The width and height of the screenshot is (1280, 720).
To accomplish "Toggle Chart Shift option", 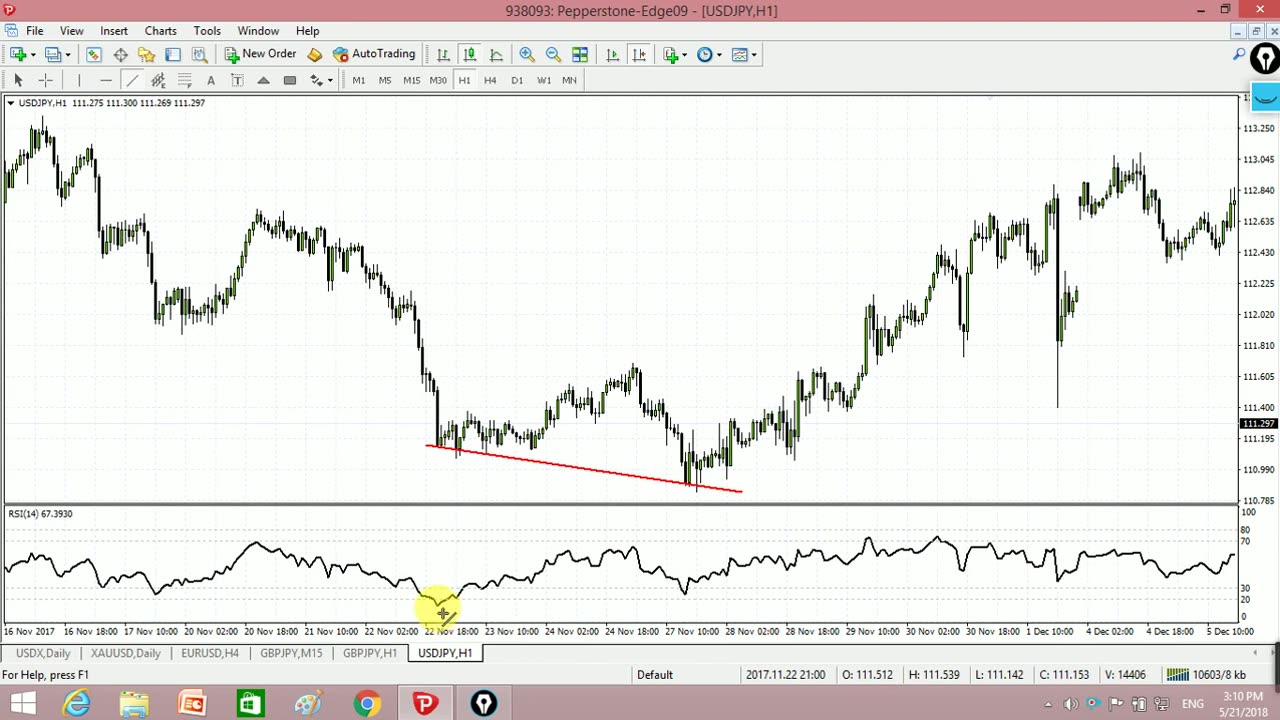I will coord(639,54).
